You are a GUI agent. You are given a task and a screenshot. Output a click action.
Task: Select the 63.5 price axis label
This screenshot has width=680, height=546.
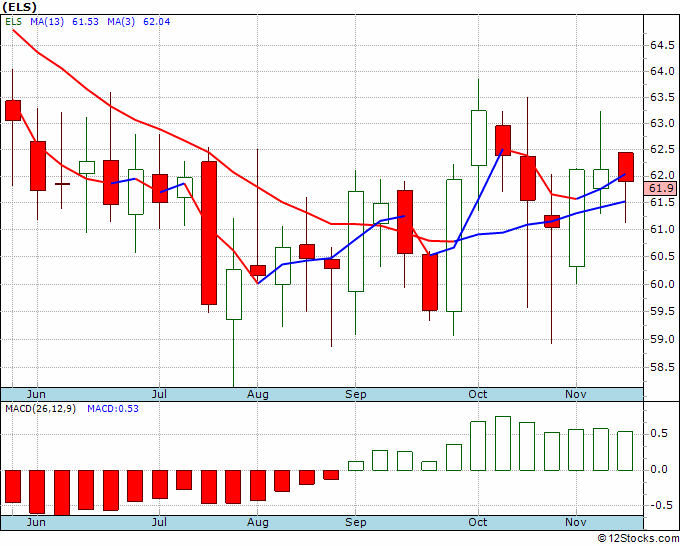coord(662,97)
